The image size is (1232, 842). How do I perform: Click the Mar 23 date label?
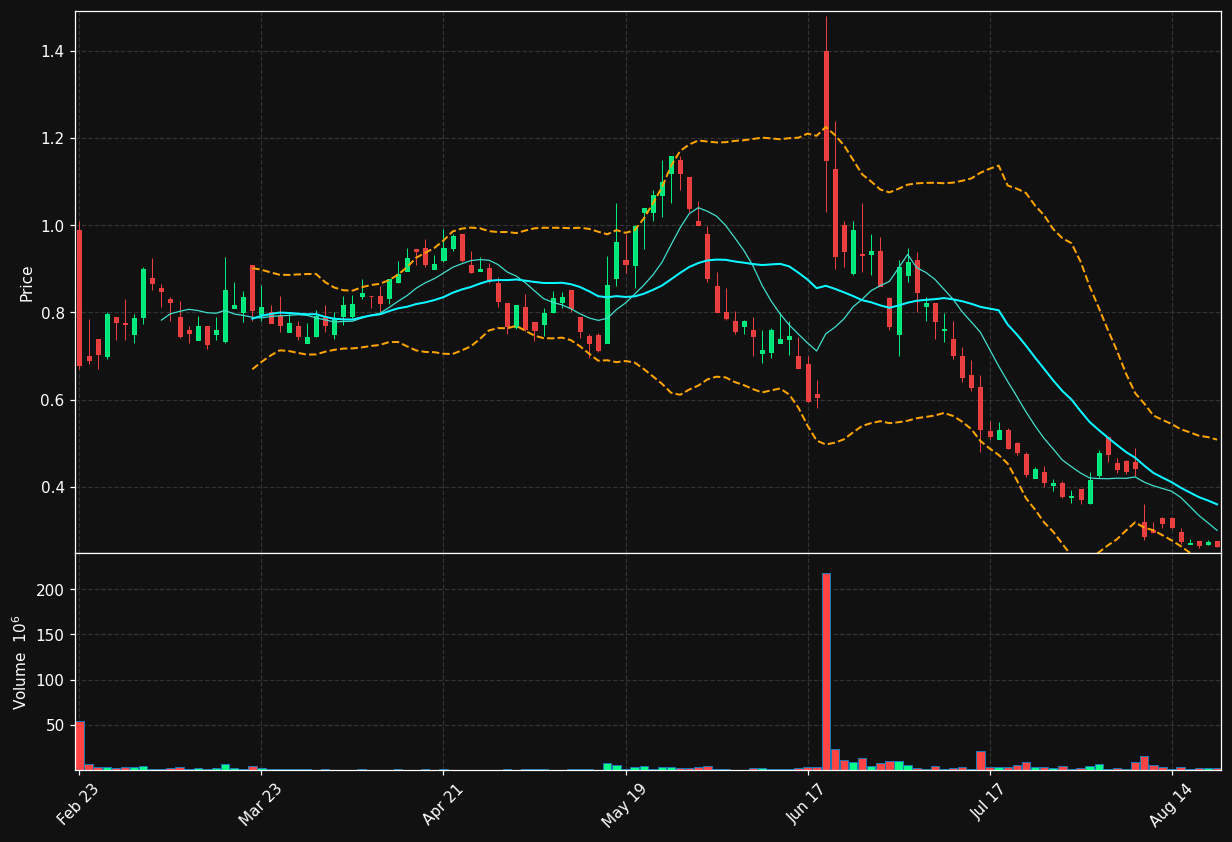coord(260,804)
